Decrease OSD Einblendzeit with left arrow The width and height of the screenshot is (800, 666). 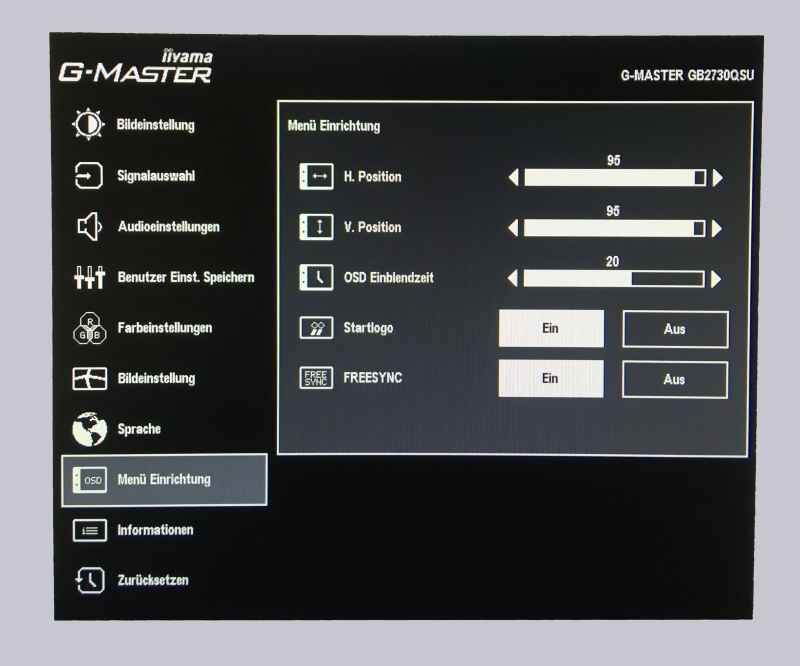(513, 279)
